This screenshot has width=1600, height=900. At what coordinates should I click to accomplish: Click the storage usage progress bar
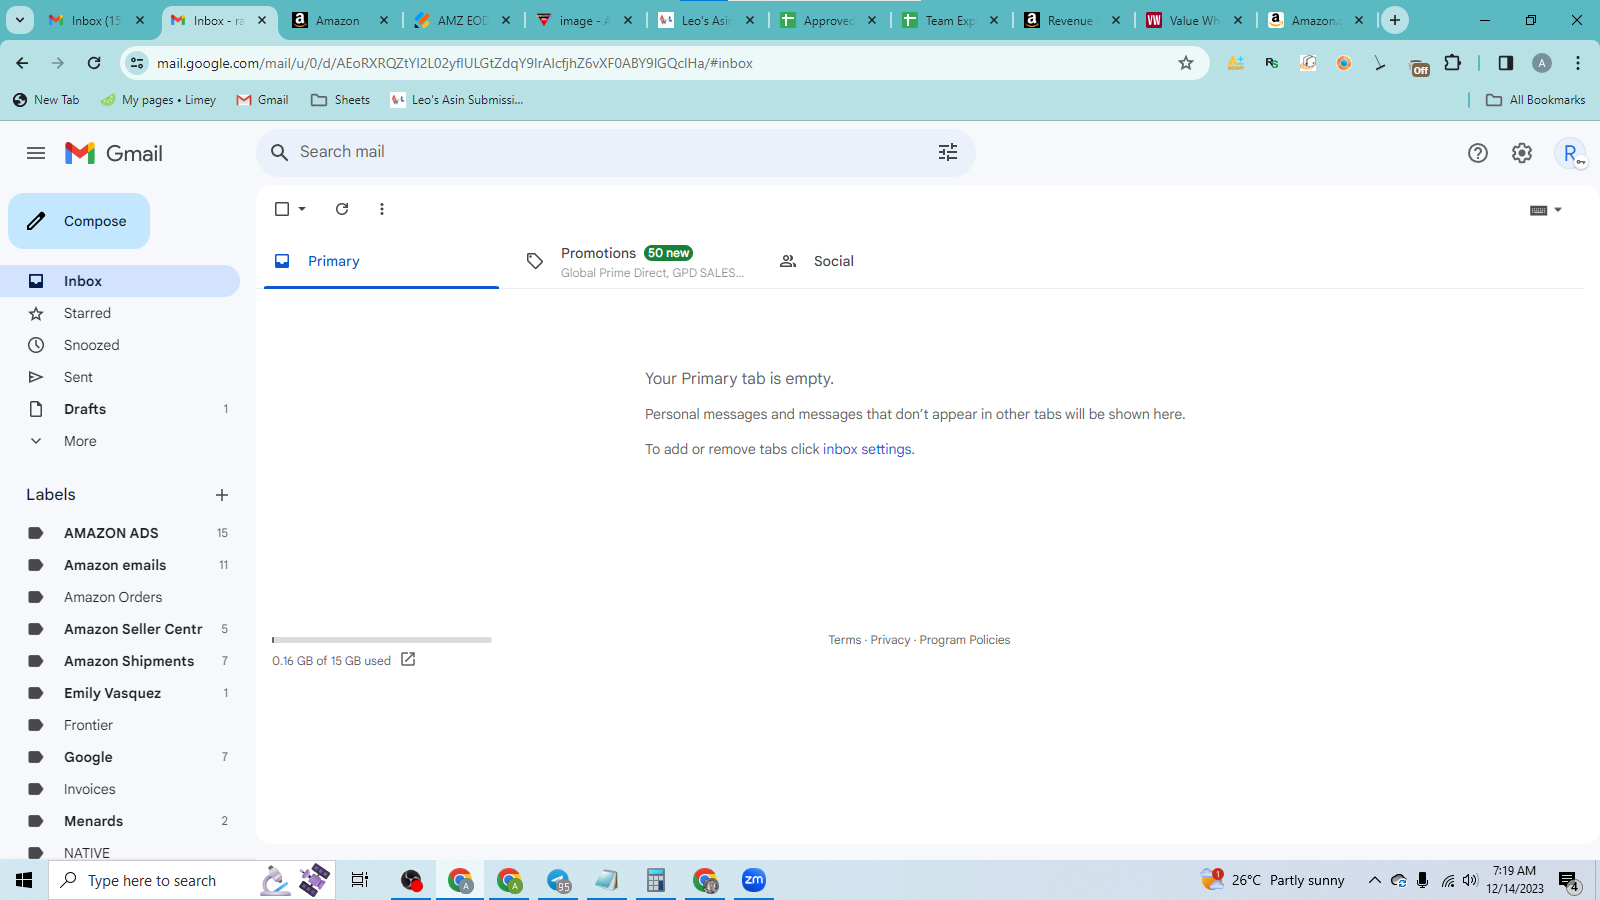(x=382, y=640)
